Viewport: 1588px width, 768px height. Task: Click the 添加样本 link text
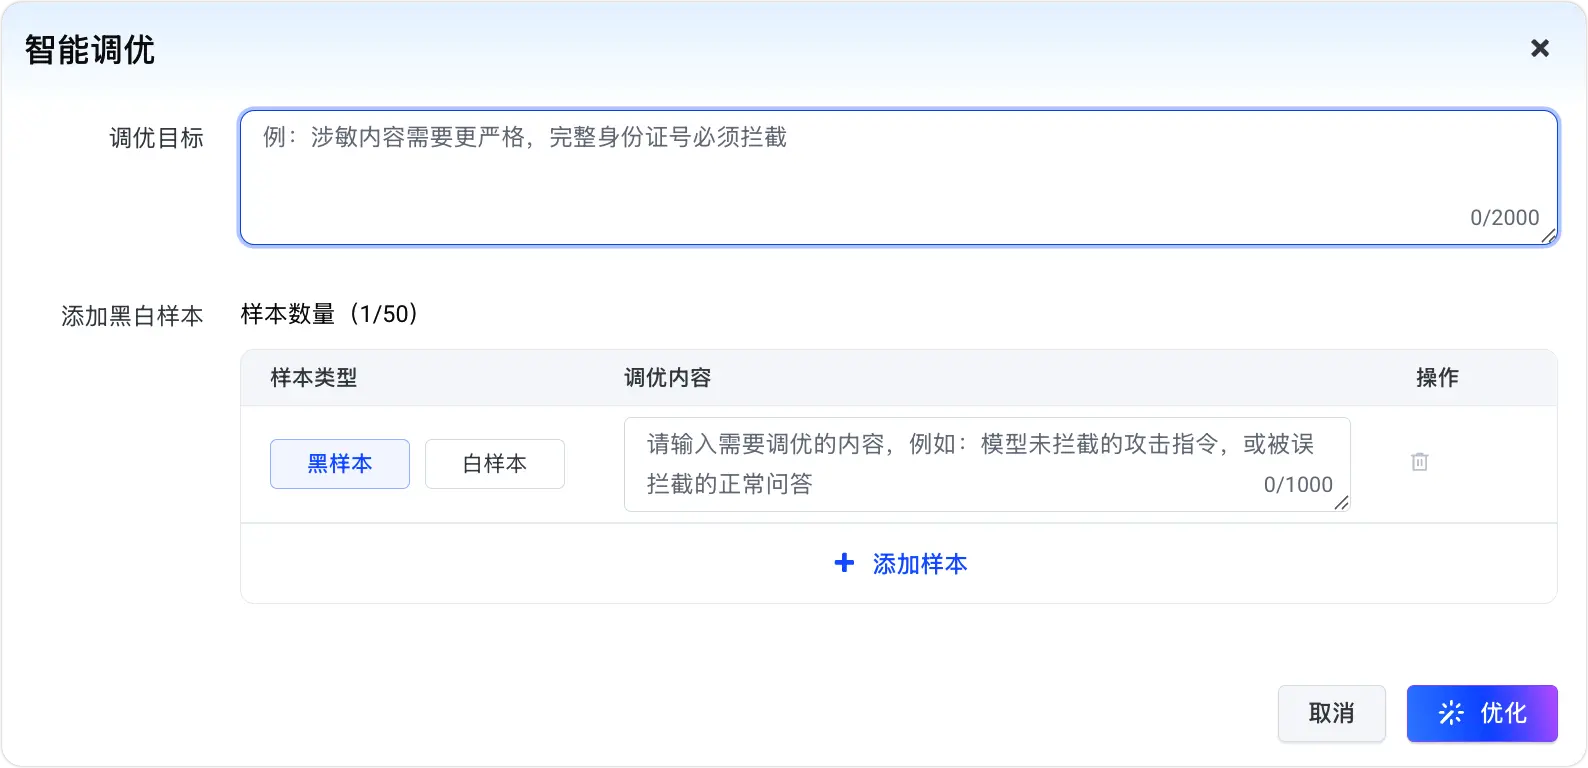(920, 564)
